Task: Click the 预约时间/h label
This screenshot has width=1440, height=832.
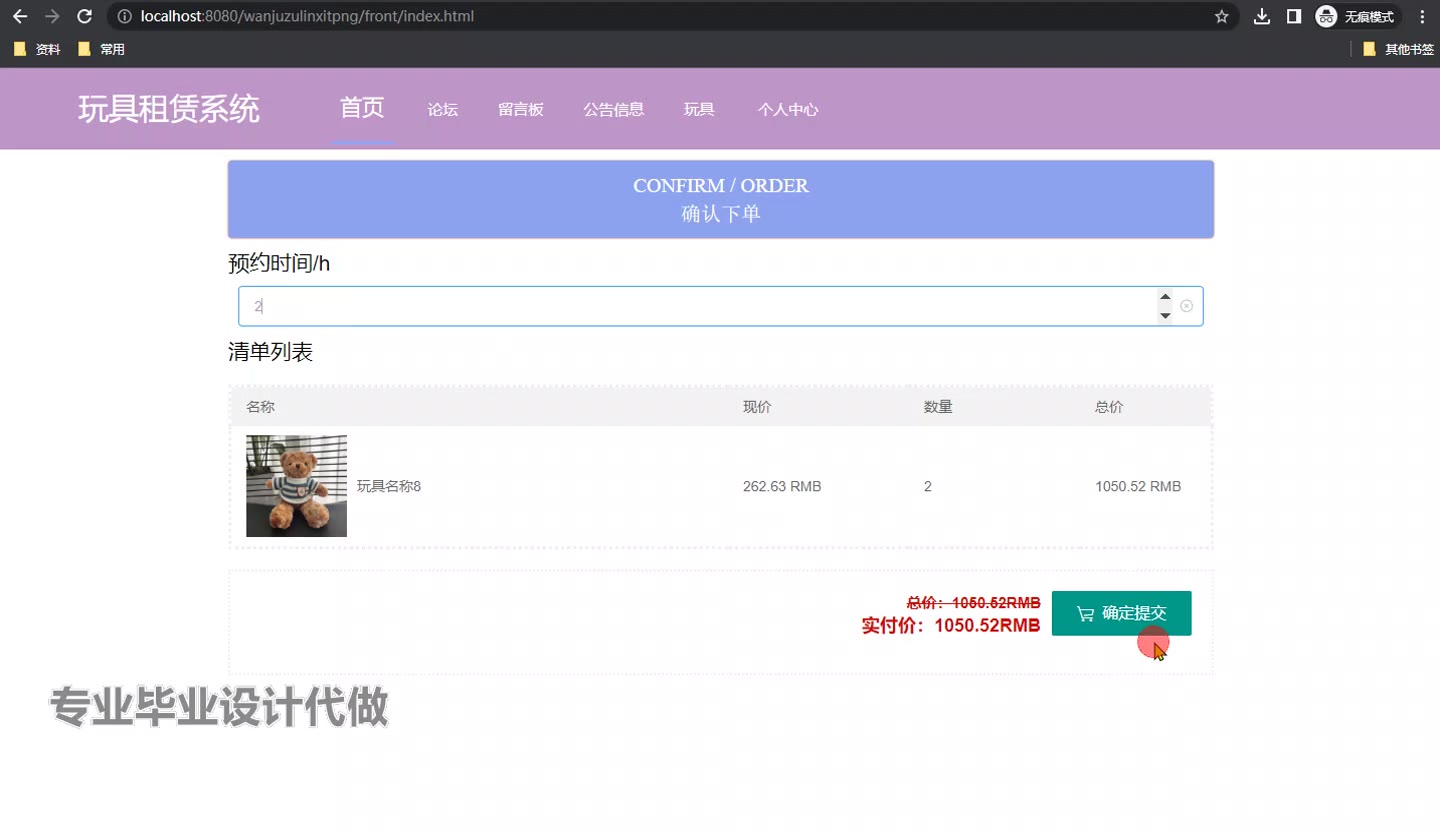Action: point(279,264)
